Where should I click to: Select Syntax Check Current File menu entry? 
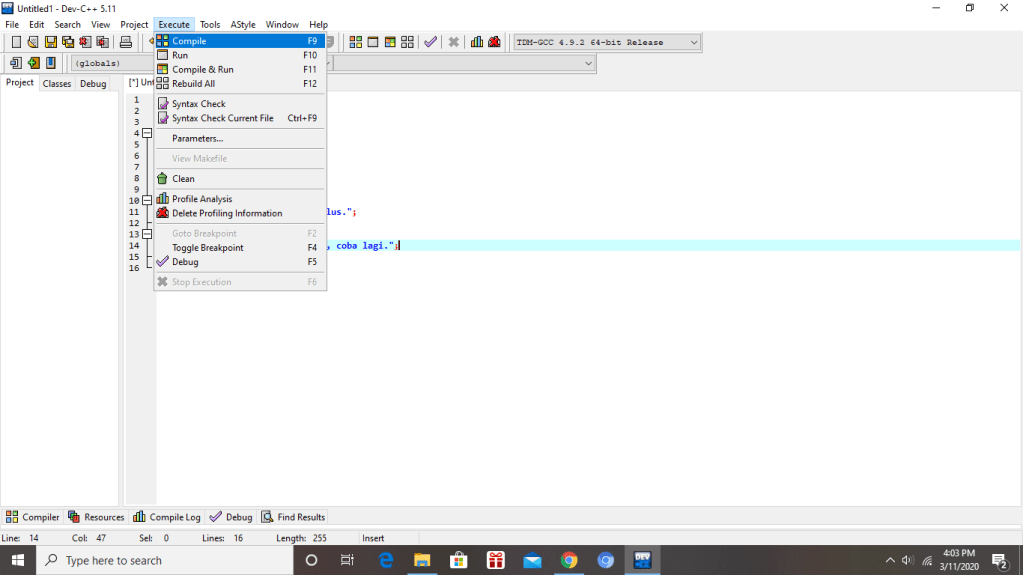(x=222, y=118)
